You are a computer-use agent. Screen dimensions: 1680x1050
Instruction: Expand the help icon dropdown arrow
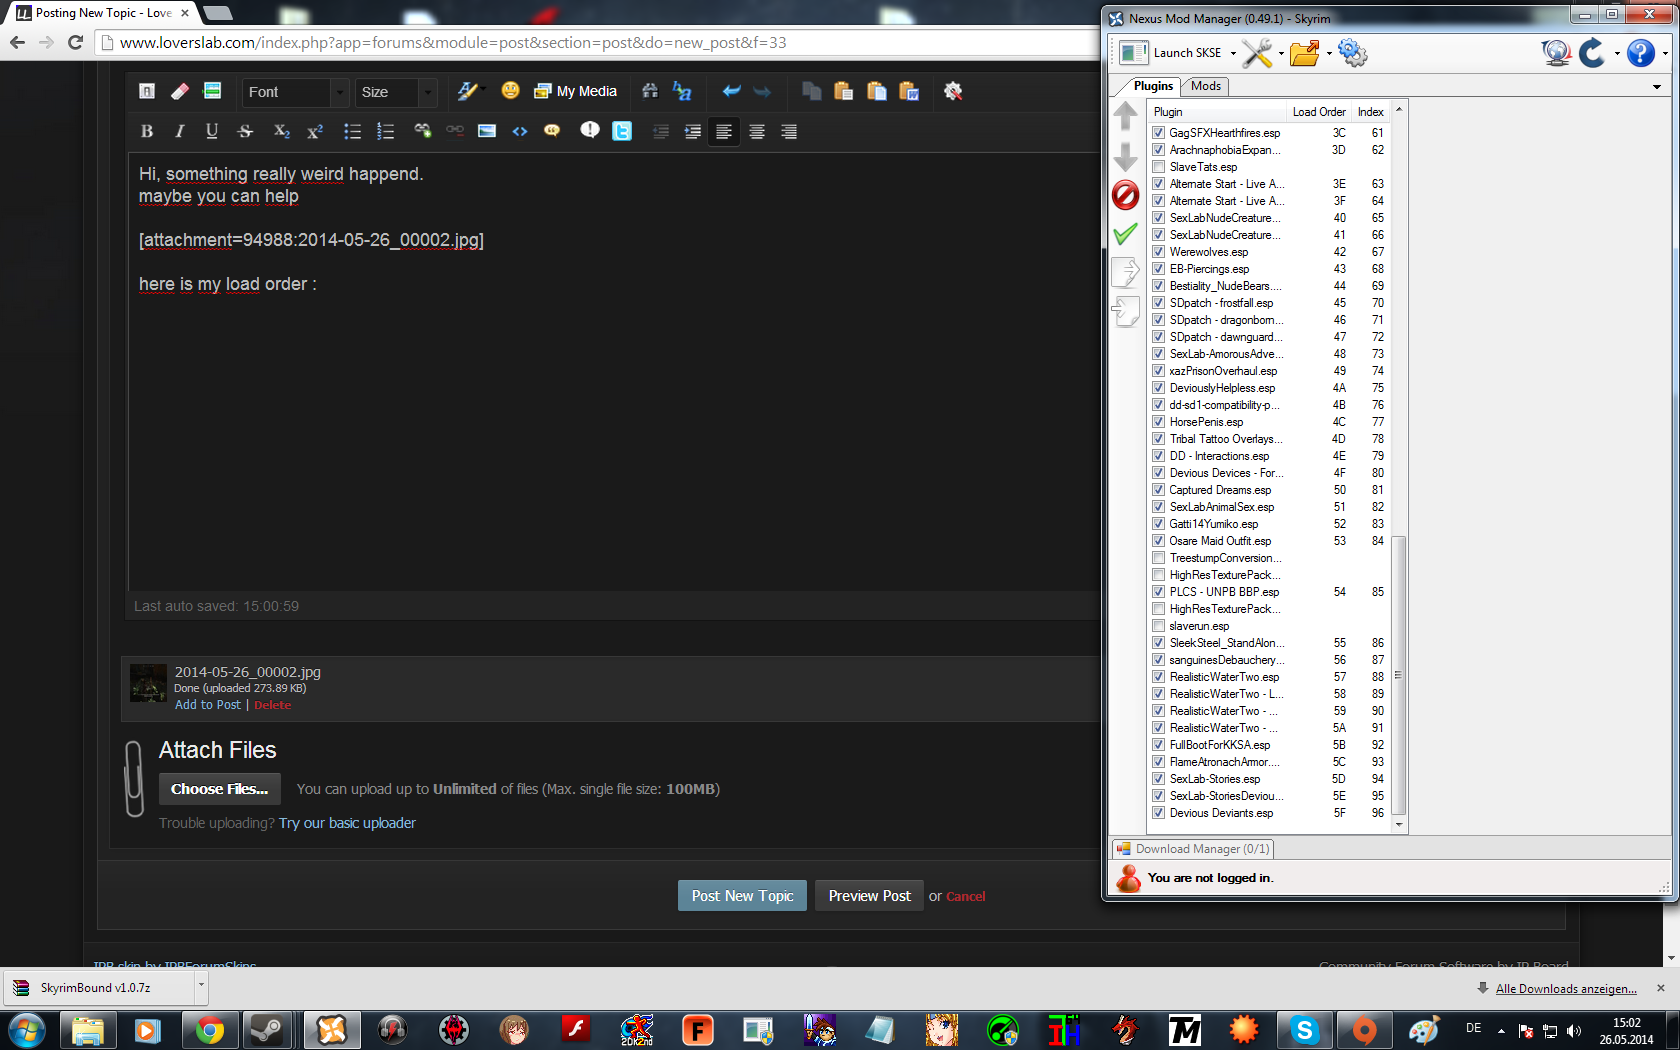point(1665,54)
